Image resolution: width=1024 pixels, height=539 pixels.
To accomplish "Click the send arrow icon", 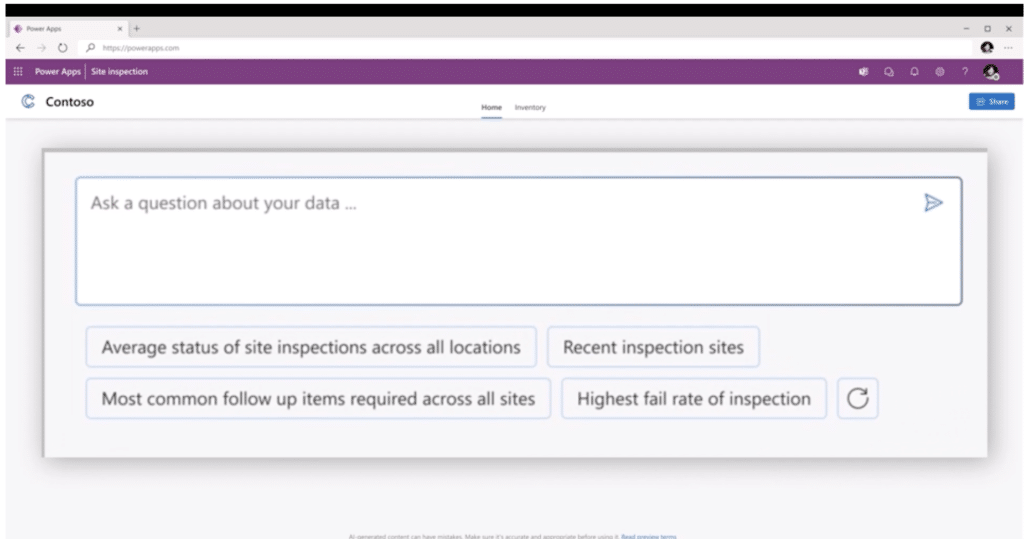I will click(x=933, y=203).
